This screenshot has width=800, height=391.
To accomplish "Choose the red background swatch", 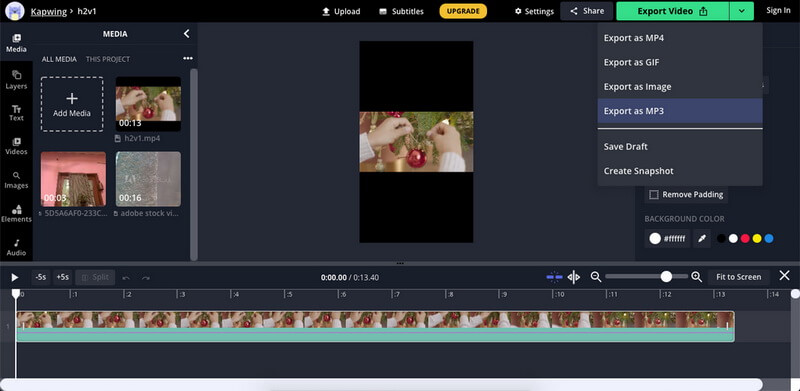I will click(x=745, y=238).
